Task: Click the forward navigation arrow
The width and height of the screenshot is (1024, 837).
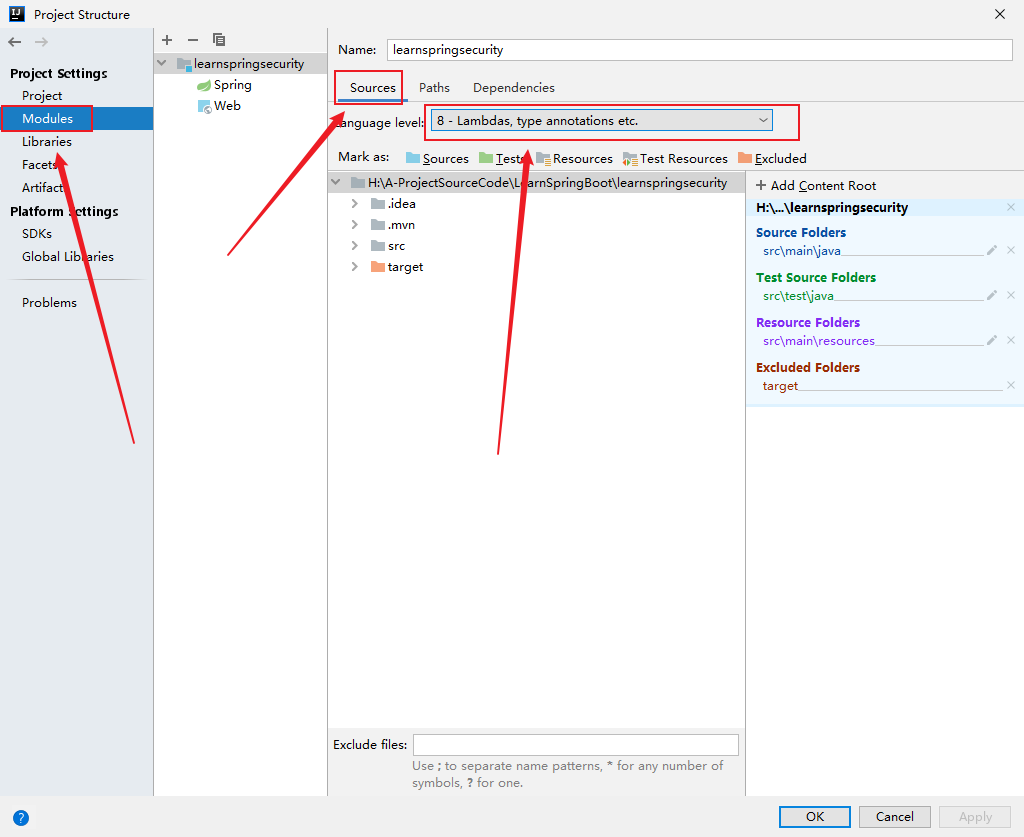Action: point(41,42)
